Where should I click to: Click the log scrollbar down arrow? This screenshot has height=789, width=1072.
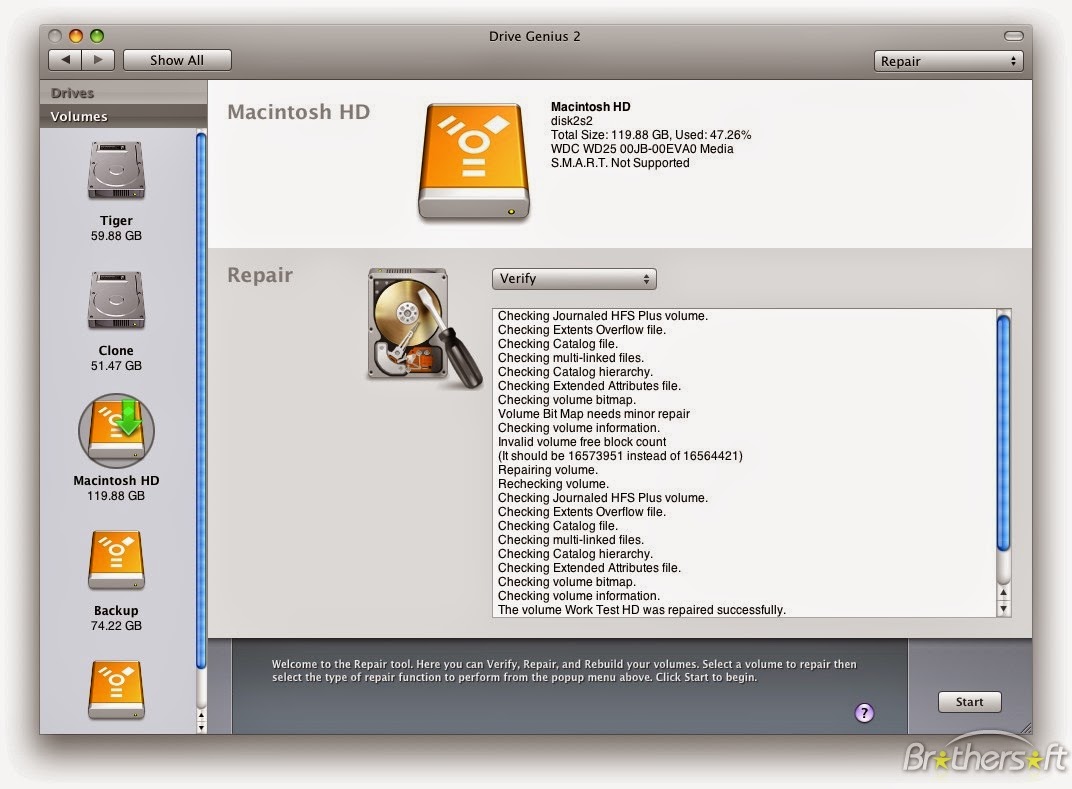1003,608
